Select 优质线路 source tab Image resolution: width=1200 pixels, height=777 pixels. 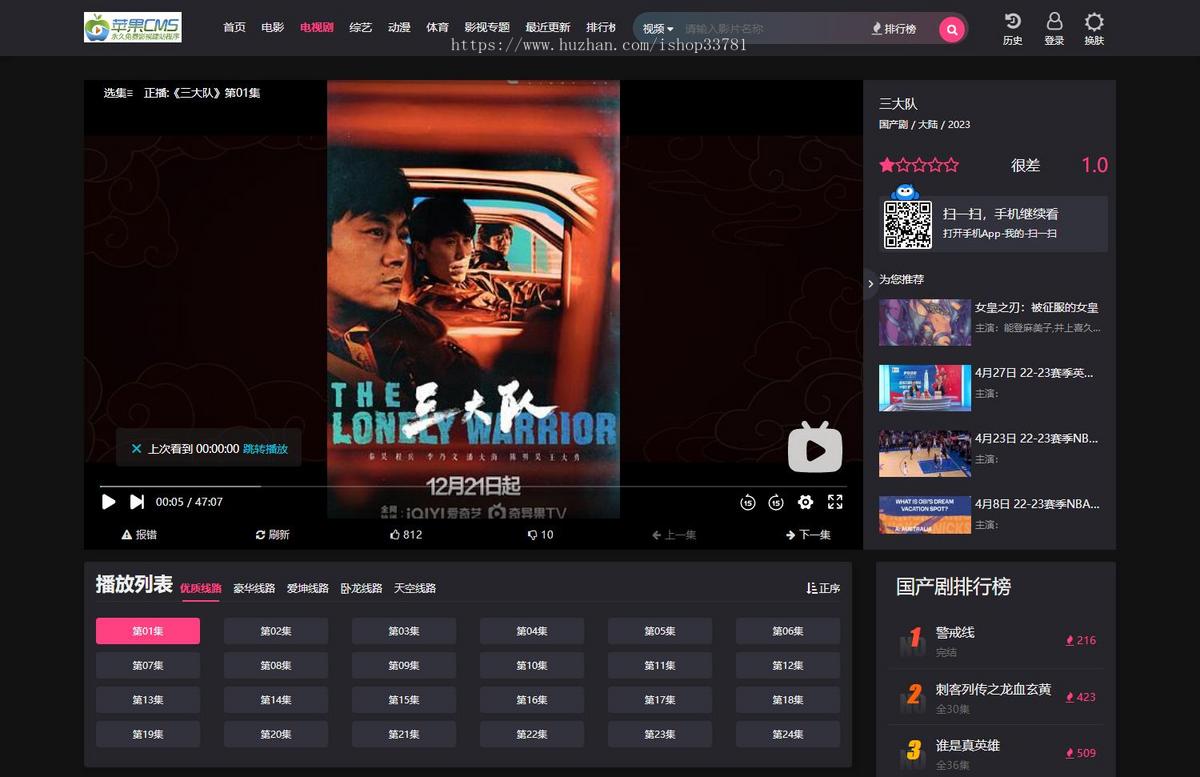coord(200,588)
